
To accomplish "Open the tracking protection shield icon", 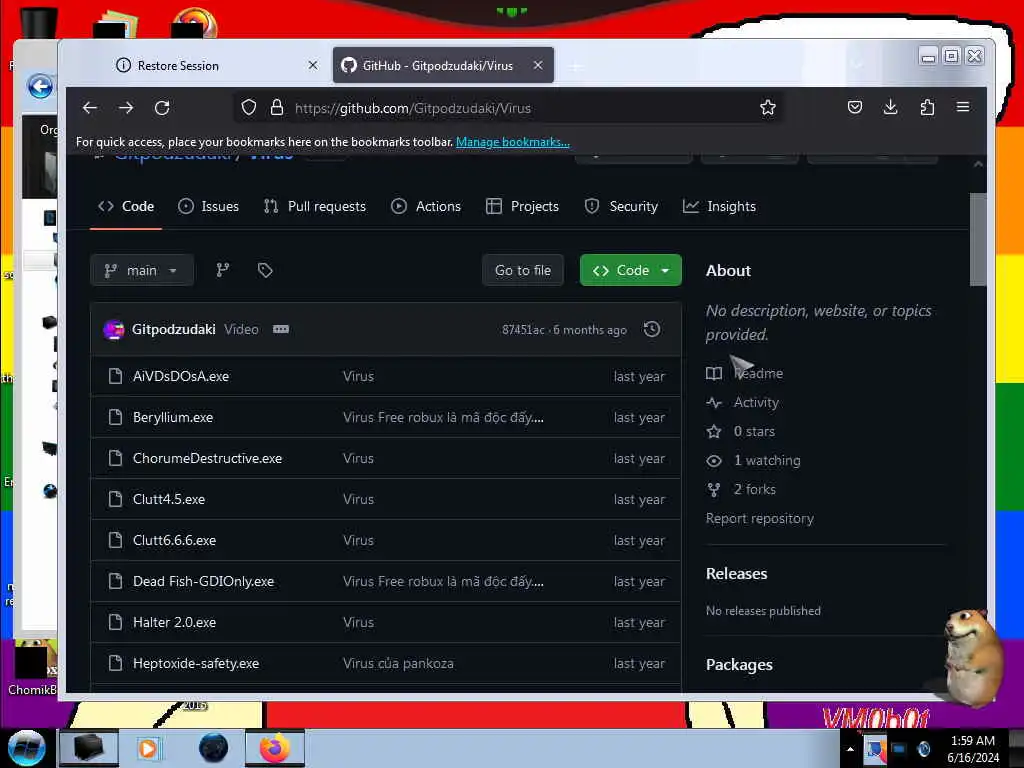I will tap(248, 108).
